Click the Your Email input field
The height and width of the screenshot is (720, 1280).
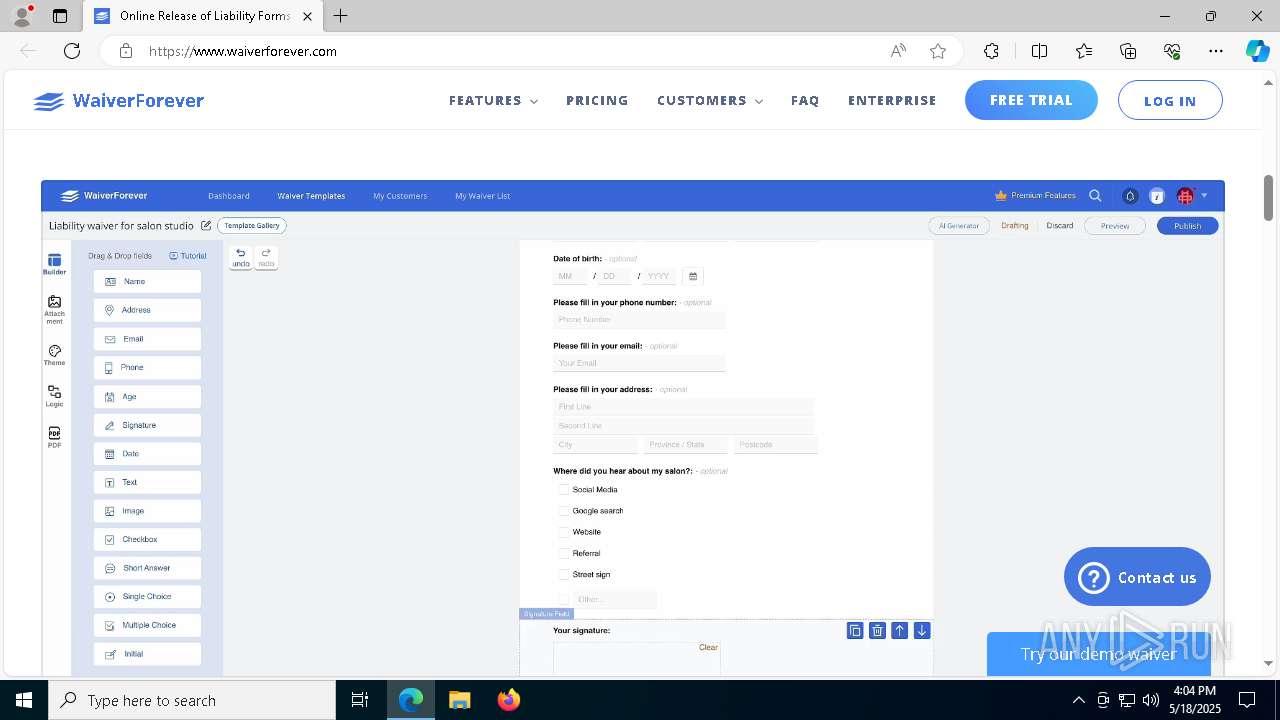click(639, 363)
